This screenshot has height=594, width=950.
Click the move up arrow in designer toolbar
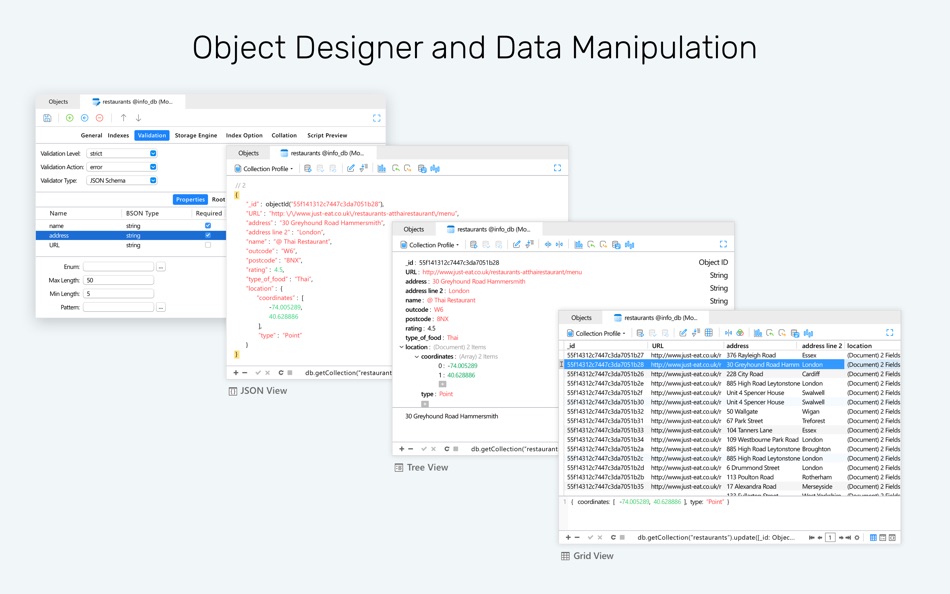124,118
